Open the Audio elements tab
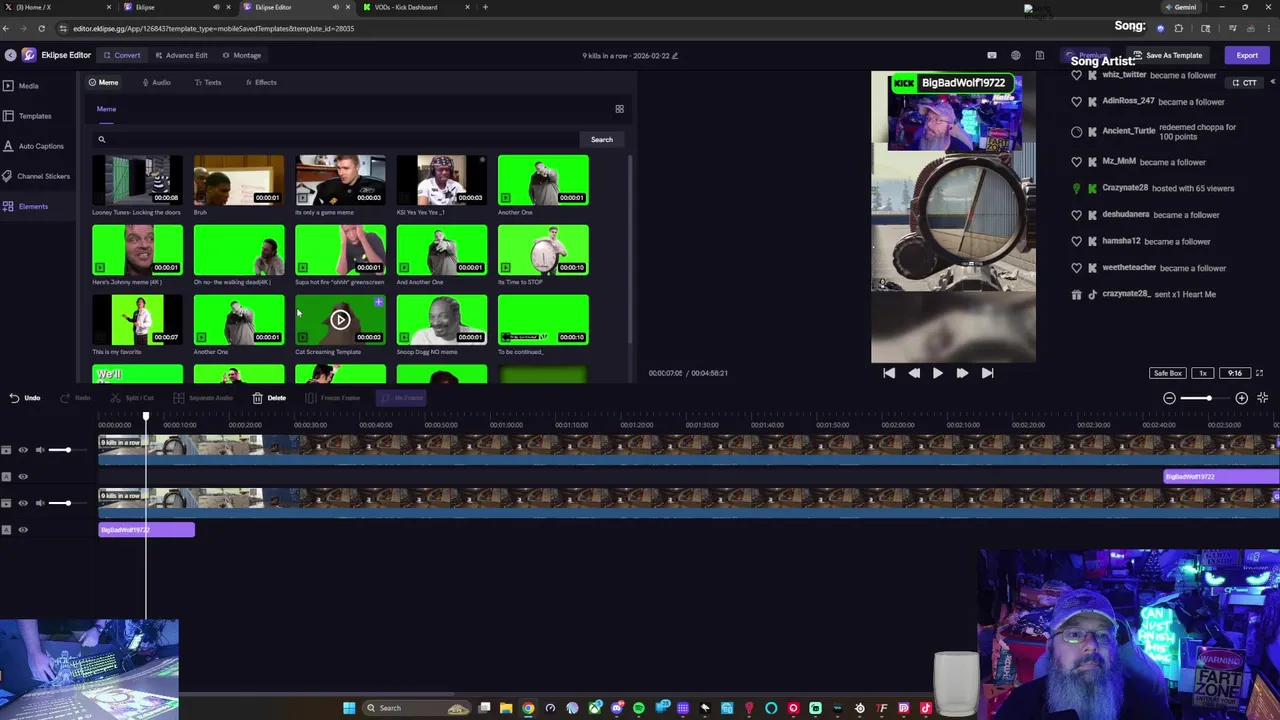Viewport: 1280px width, 720px height. (x=156, y=82)
